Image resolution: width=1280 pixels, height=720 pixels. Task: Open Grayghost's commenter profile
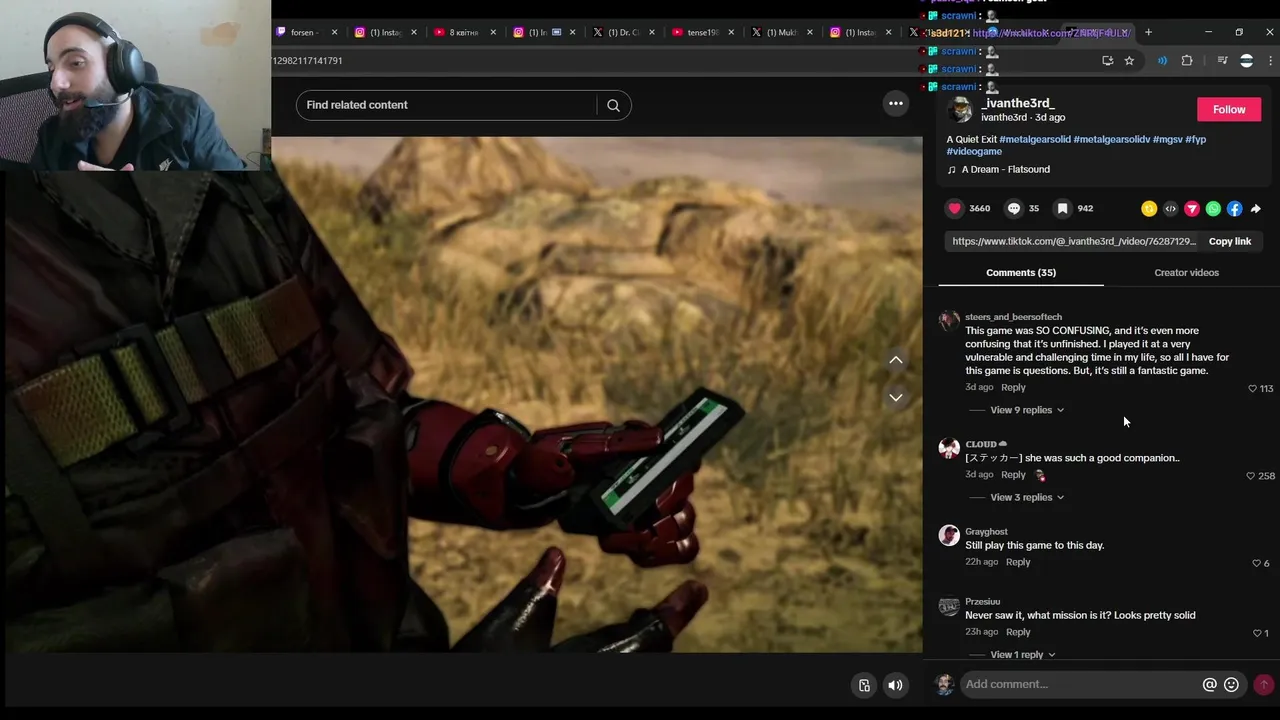click(949, 536)
